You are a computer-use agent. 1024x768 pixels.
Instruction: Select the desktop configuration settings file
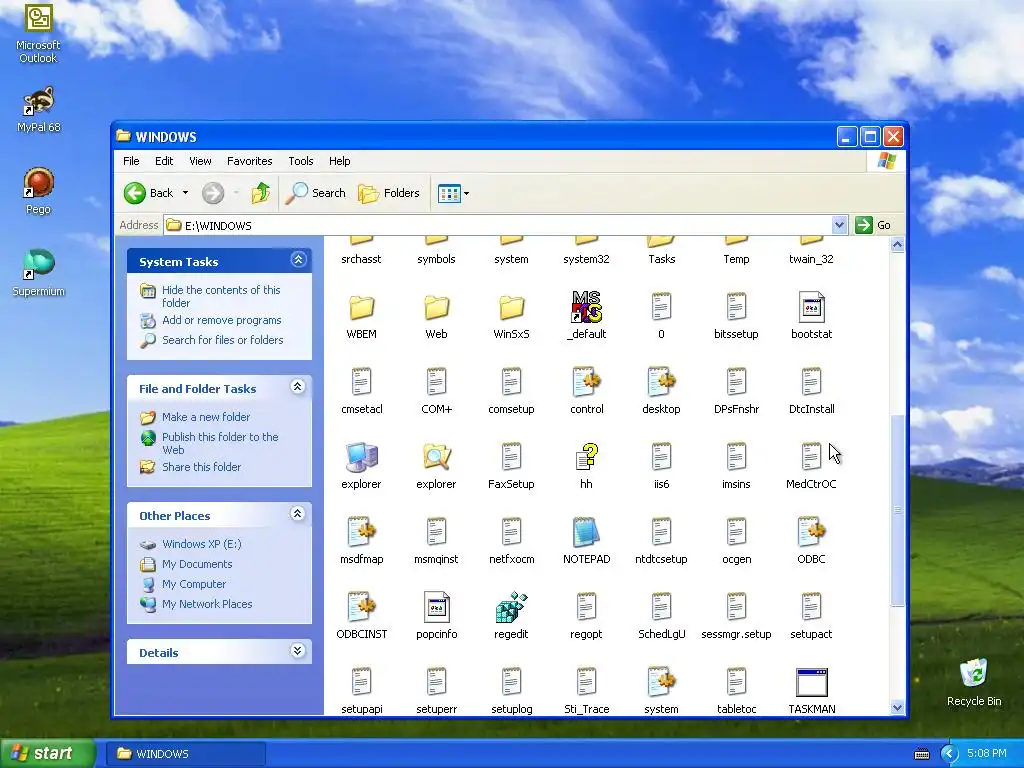pyautogui.click(x=662, y=382)
